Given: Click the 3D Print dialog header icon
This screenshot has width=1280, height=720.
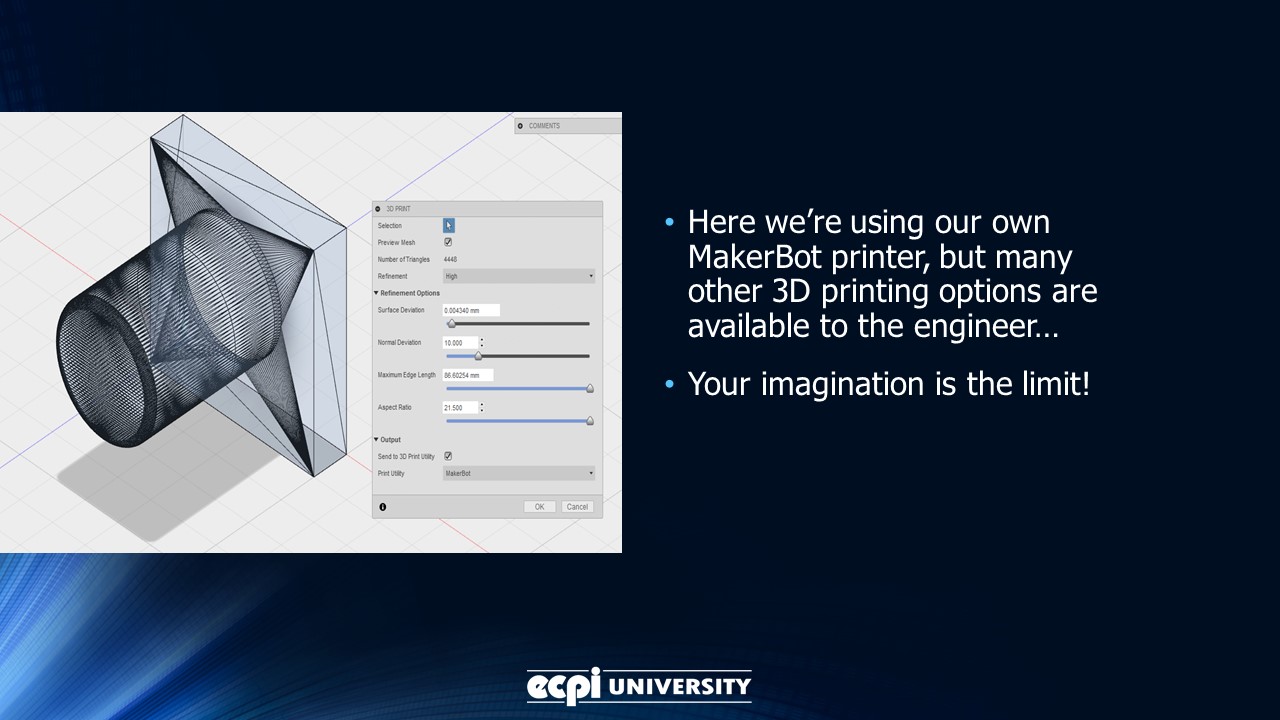Looking at the screenshot, I should pos(377,209).
